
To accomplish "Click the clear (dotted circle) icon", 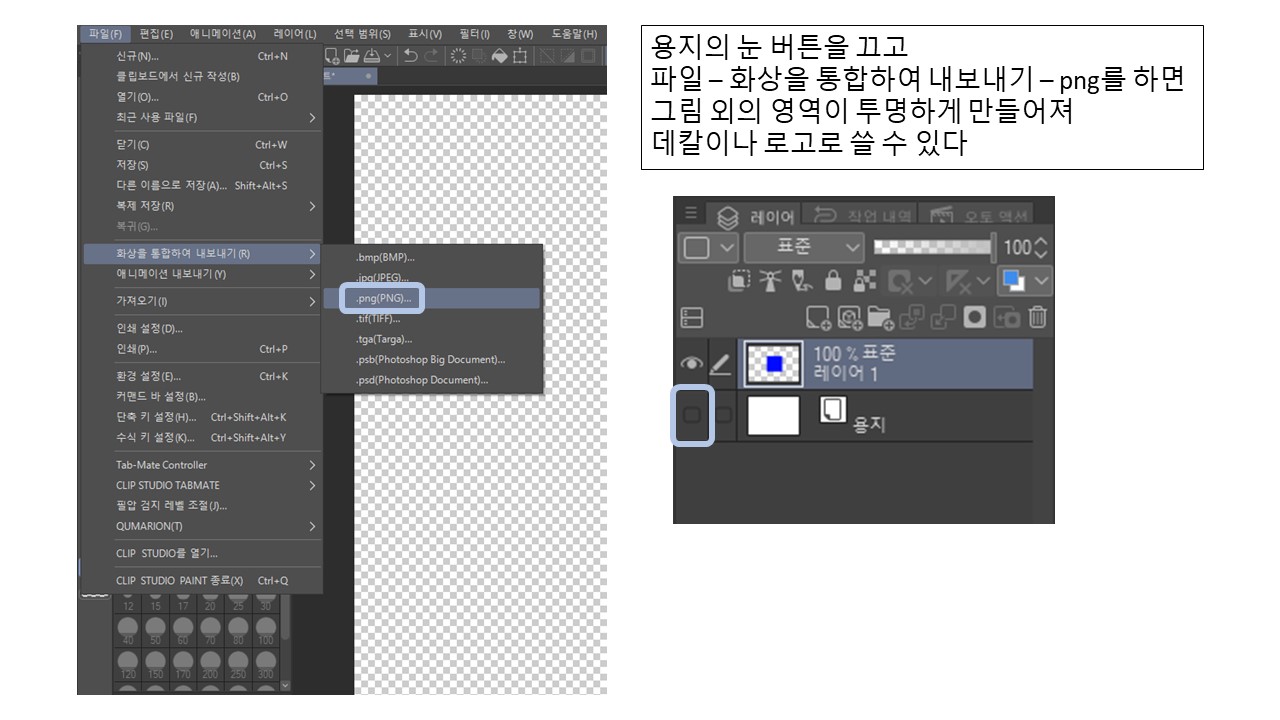I will pos(459,56).
